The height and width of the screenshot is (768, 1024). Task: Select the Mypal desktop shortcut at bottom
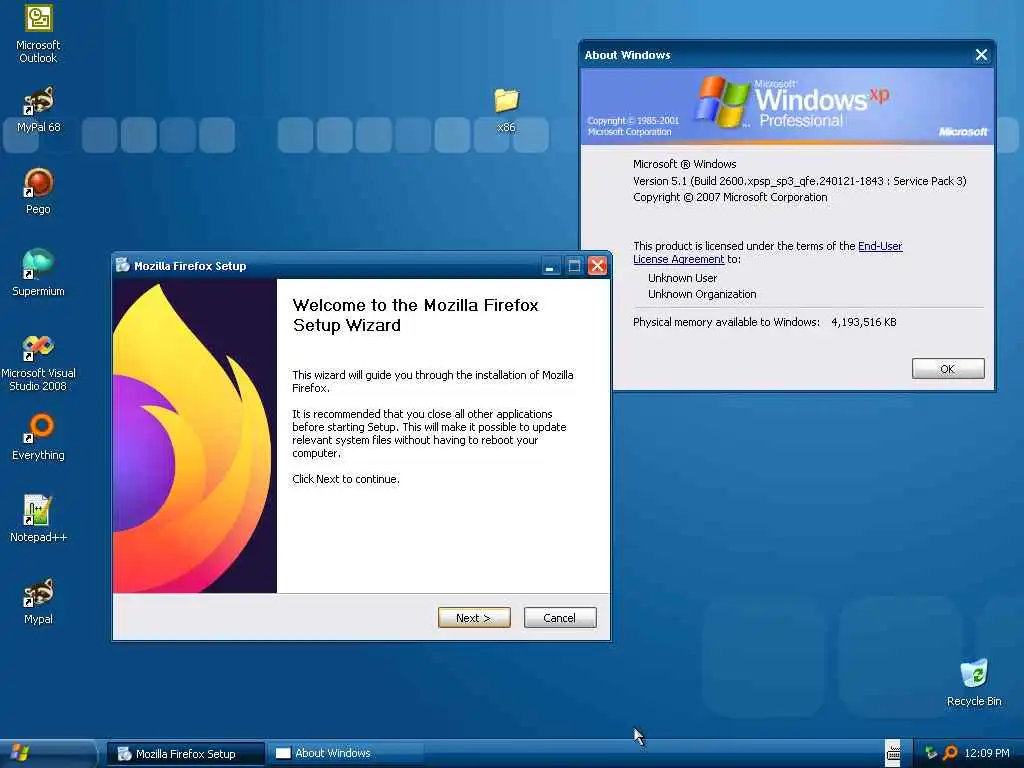pos(38,601)
